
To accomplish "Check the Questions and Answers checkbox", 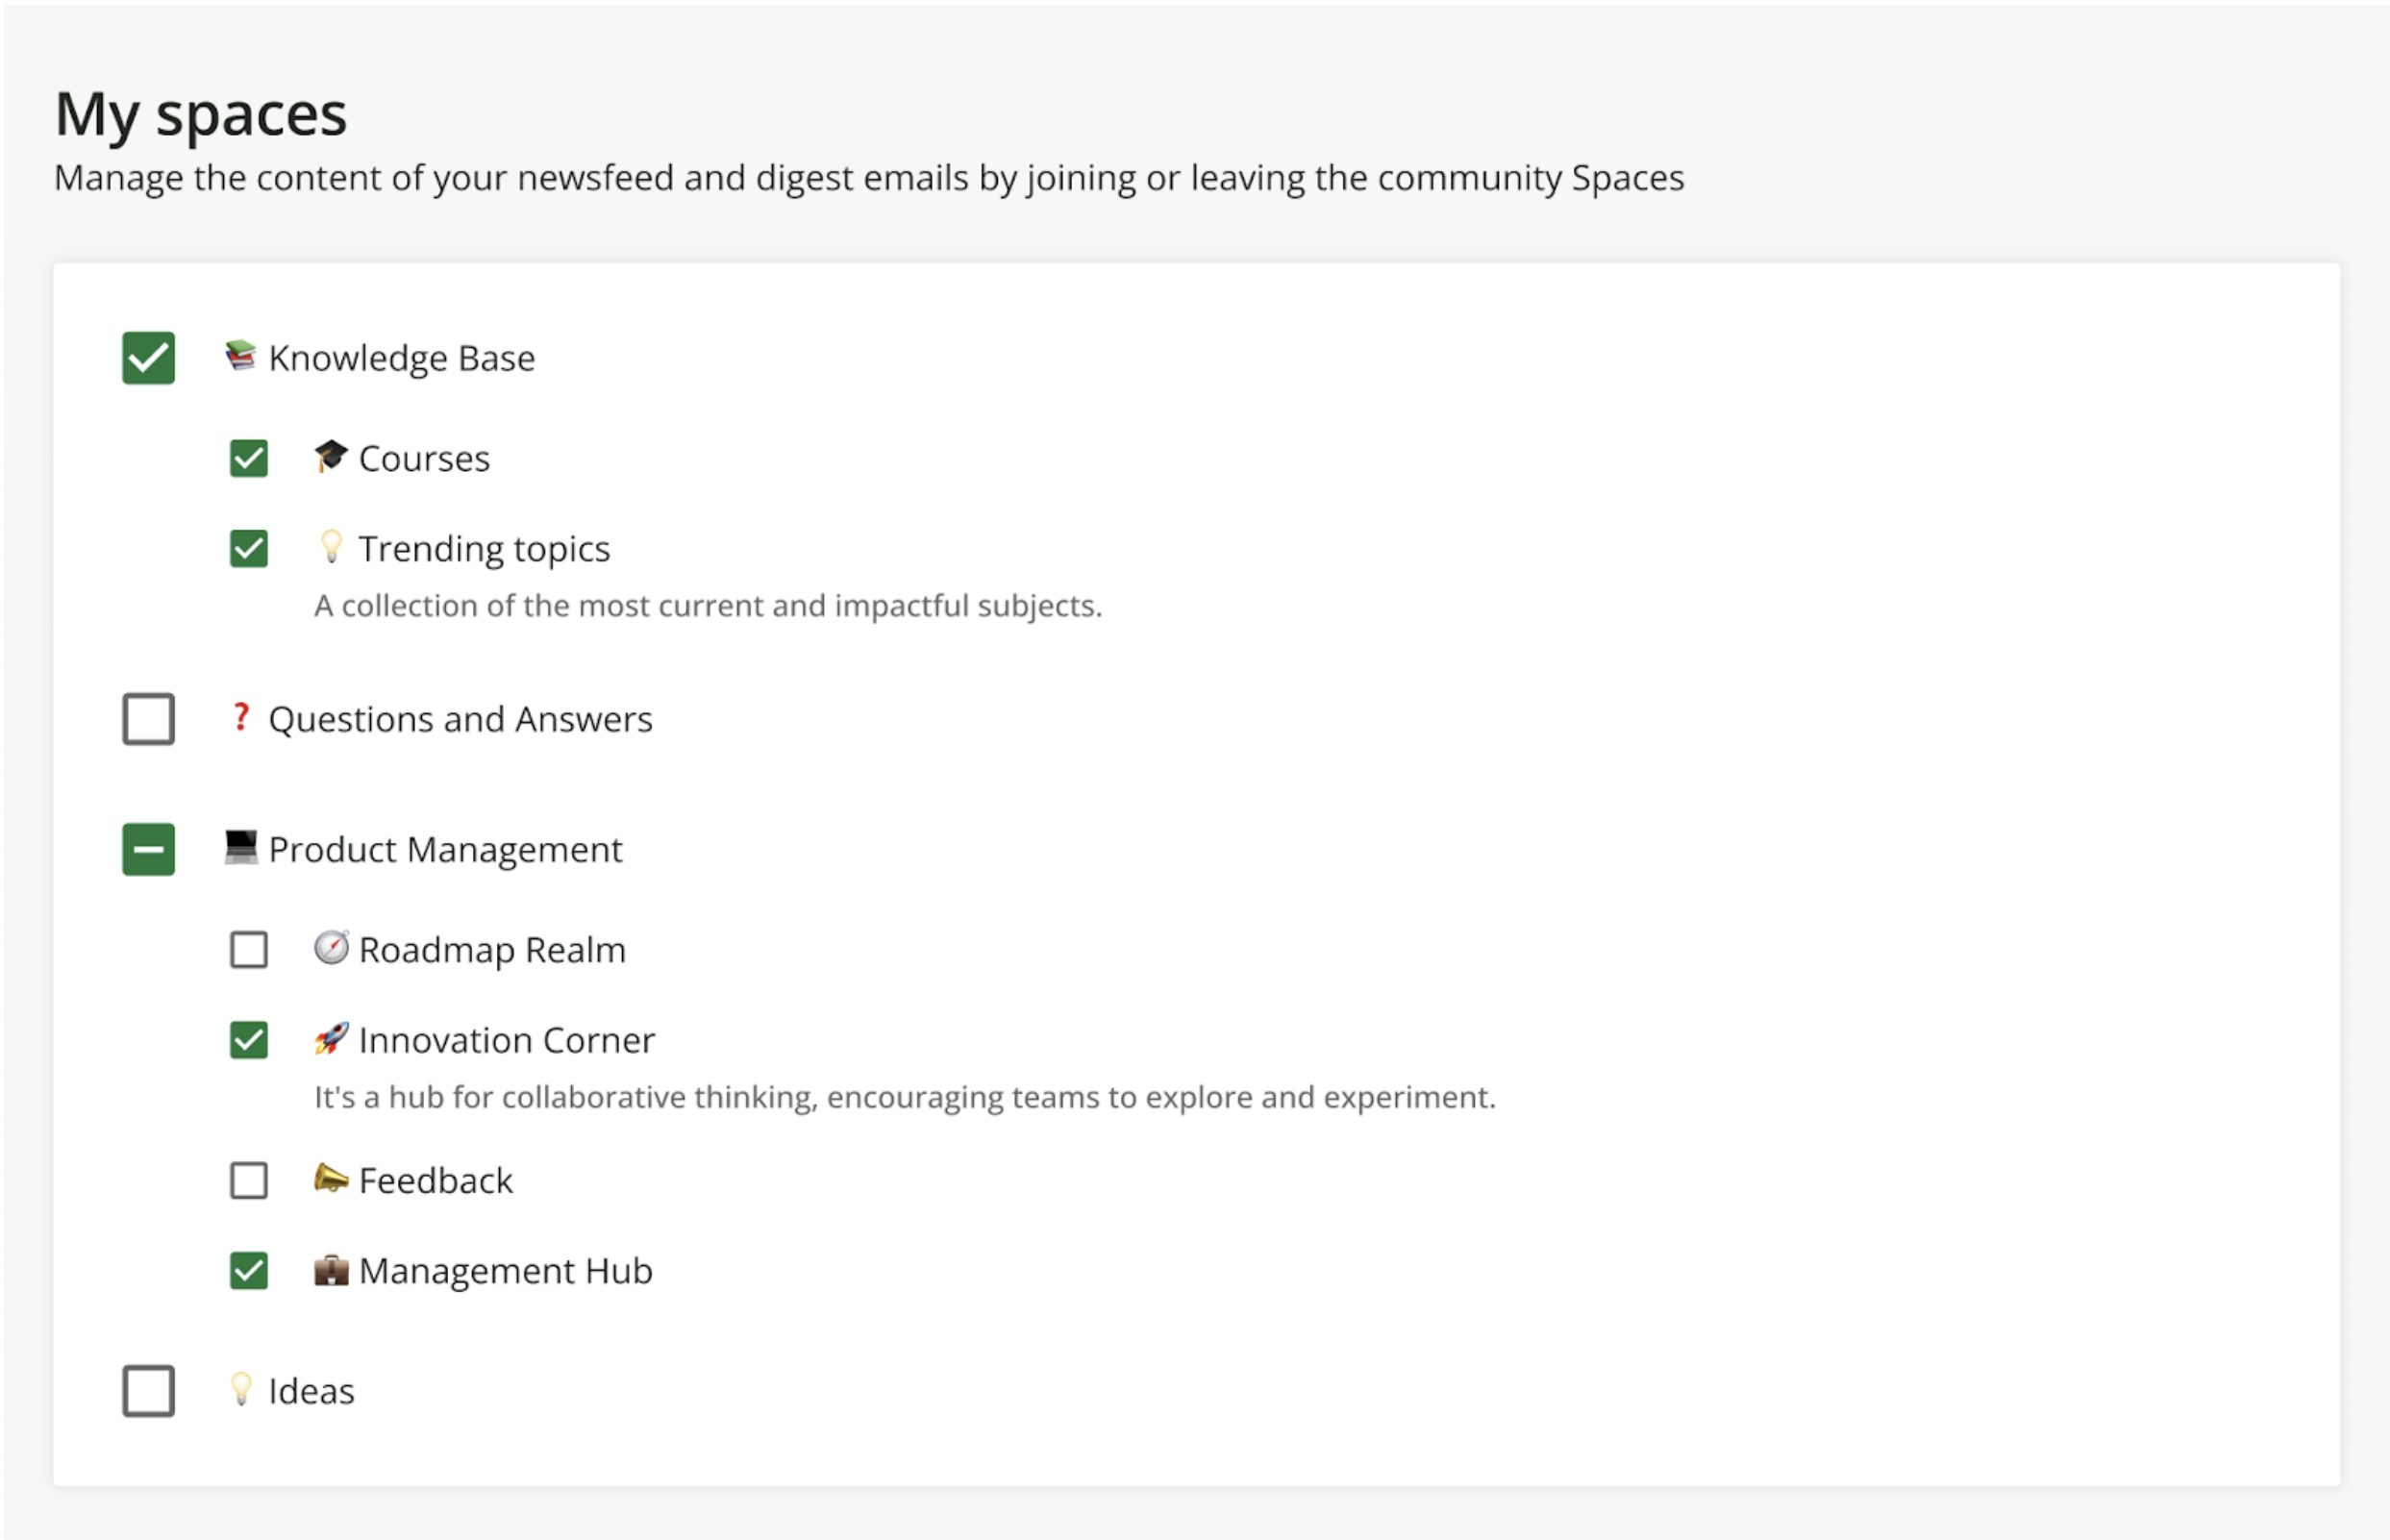I will pyautogui.click(x=148, y=718).
